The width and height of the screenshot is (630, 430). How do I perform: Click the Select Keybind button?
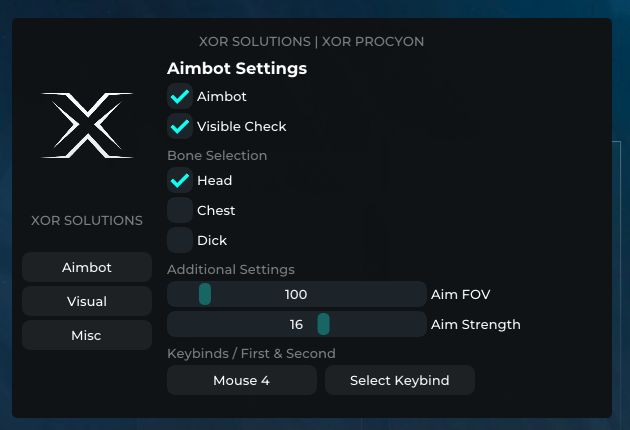(400, 380)
